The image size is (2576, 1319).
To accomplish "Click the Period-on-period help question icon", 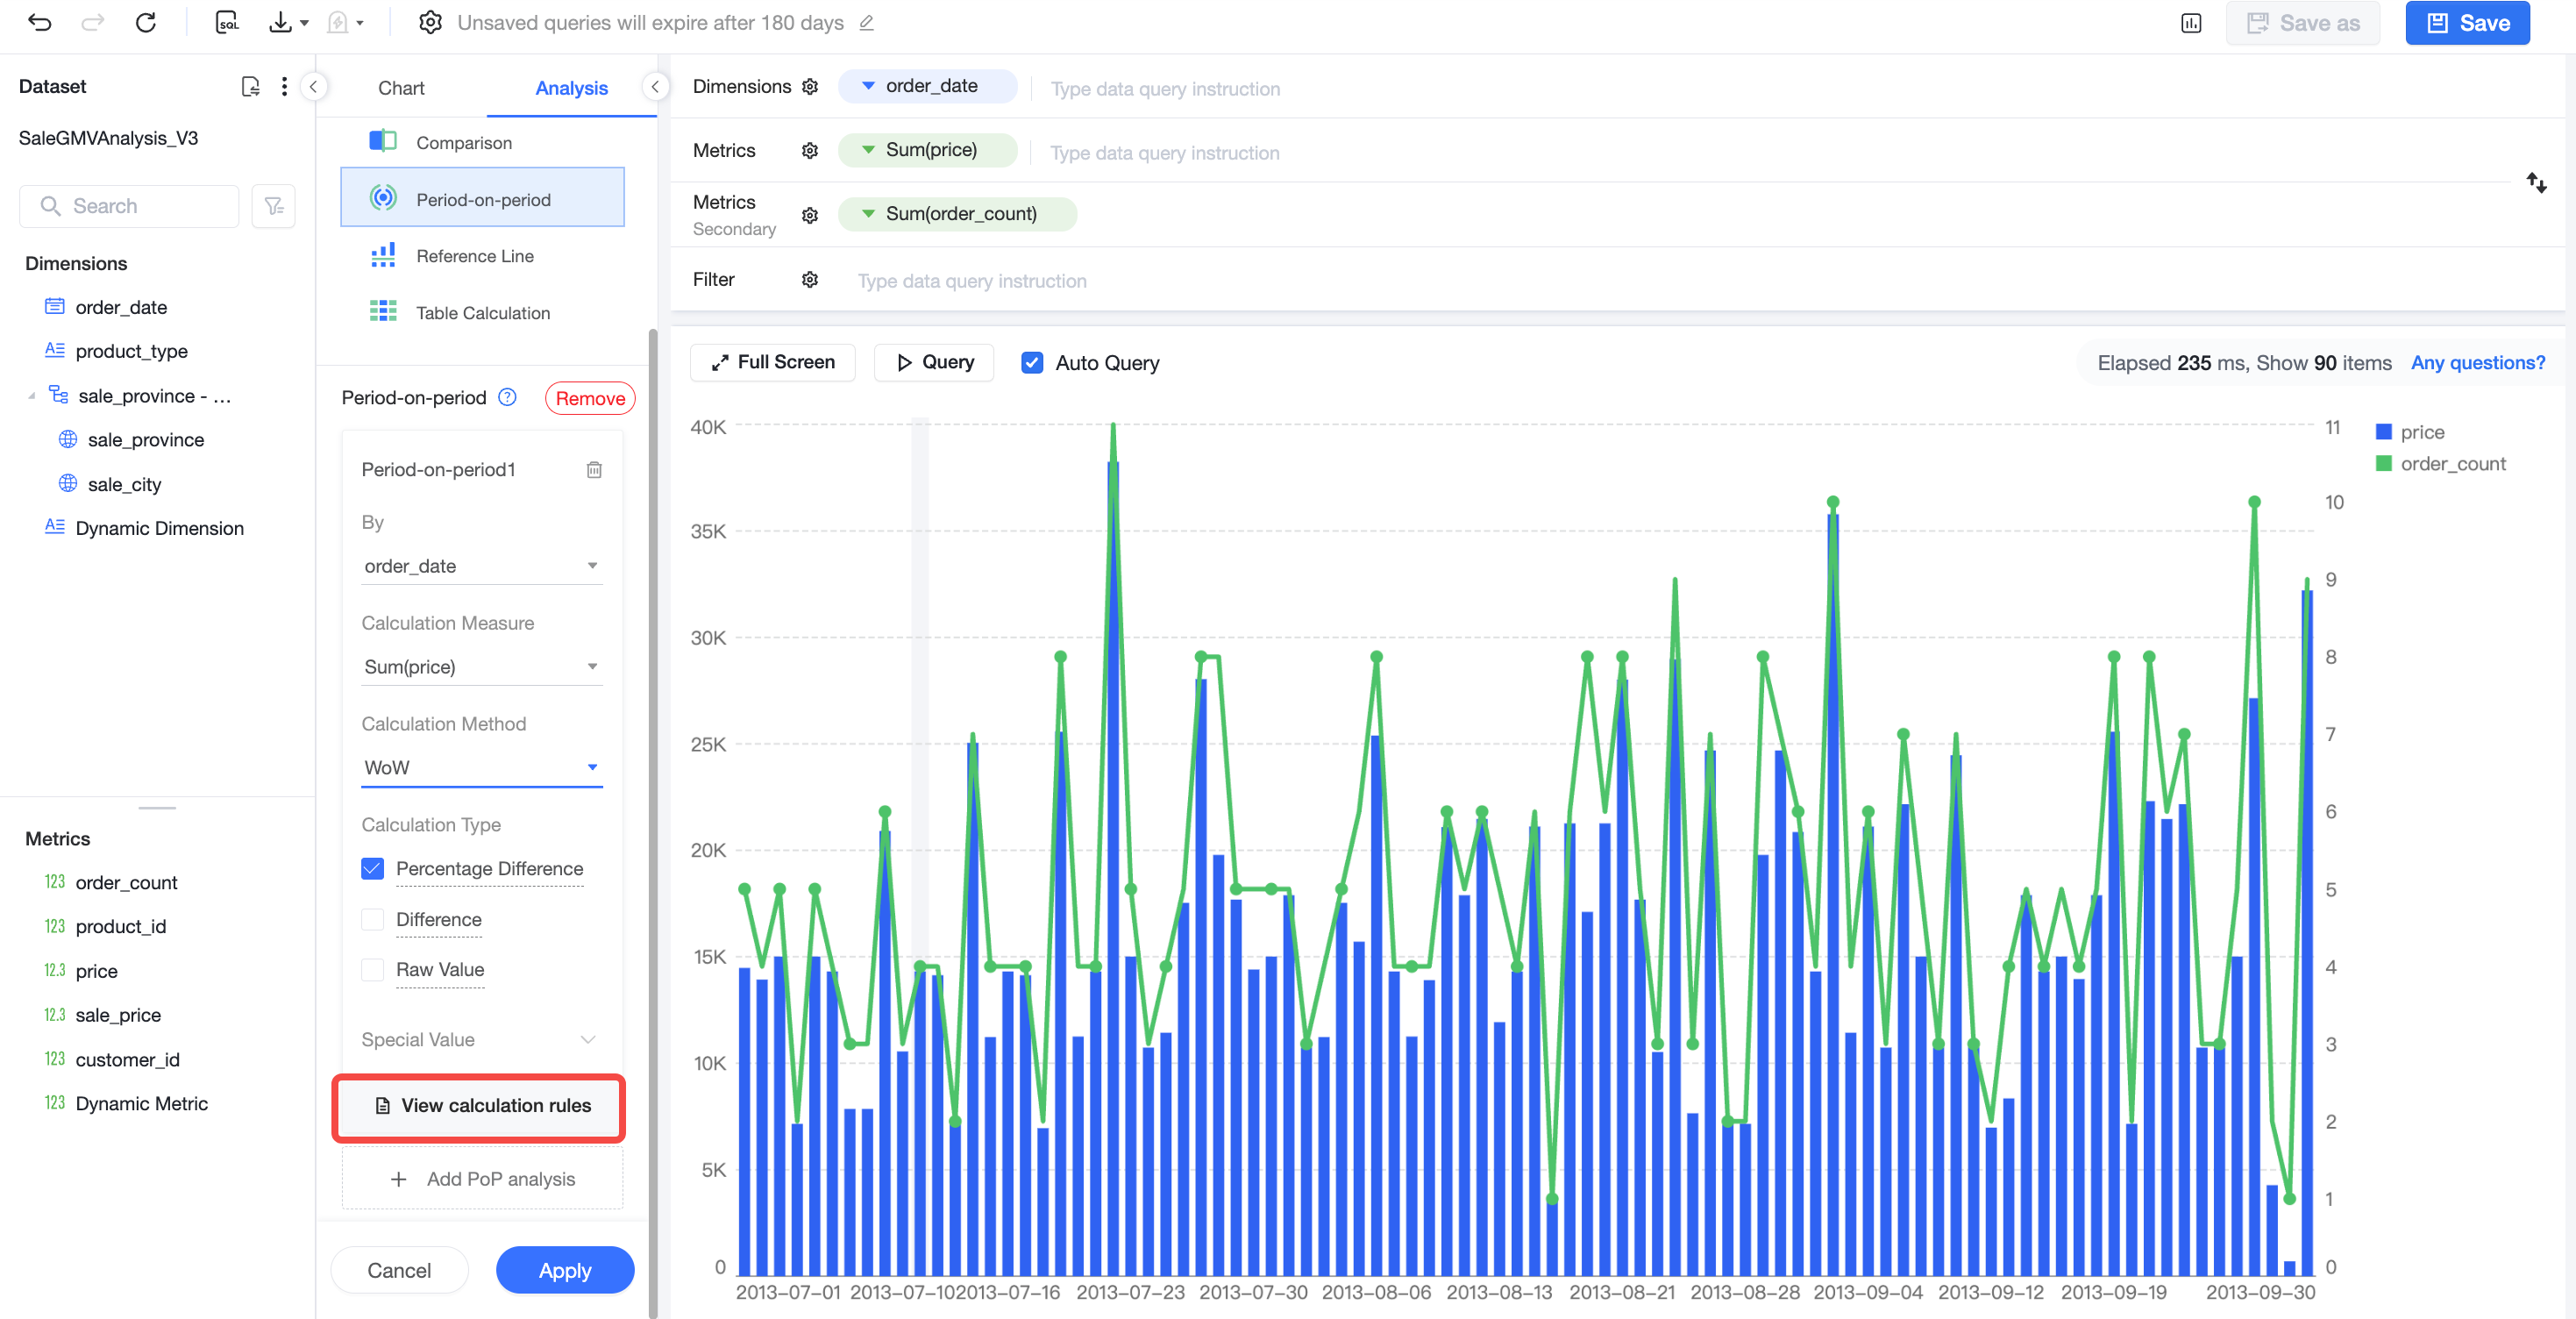I will [x=508, y=397].
